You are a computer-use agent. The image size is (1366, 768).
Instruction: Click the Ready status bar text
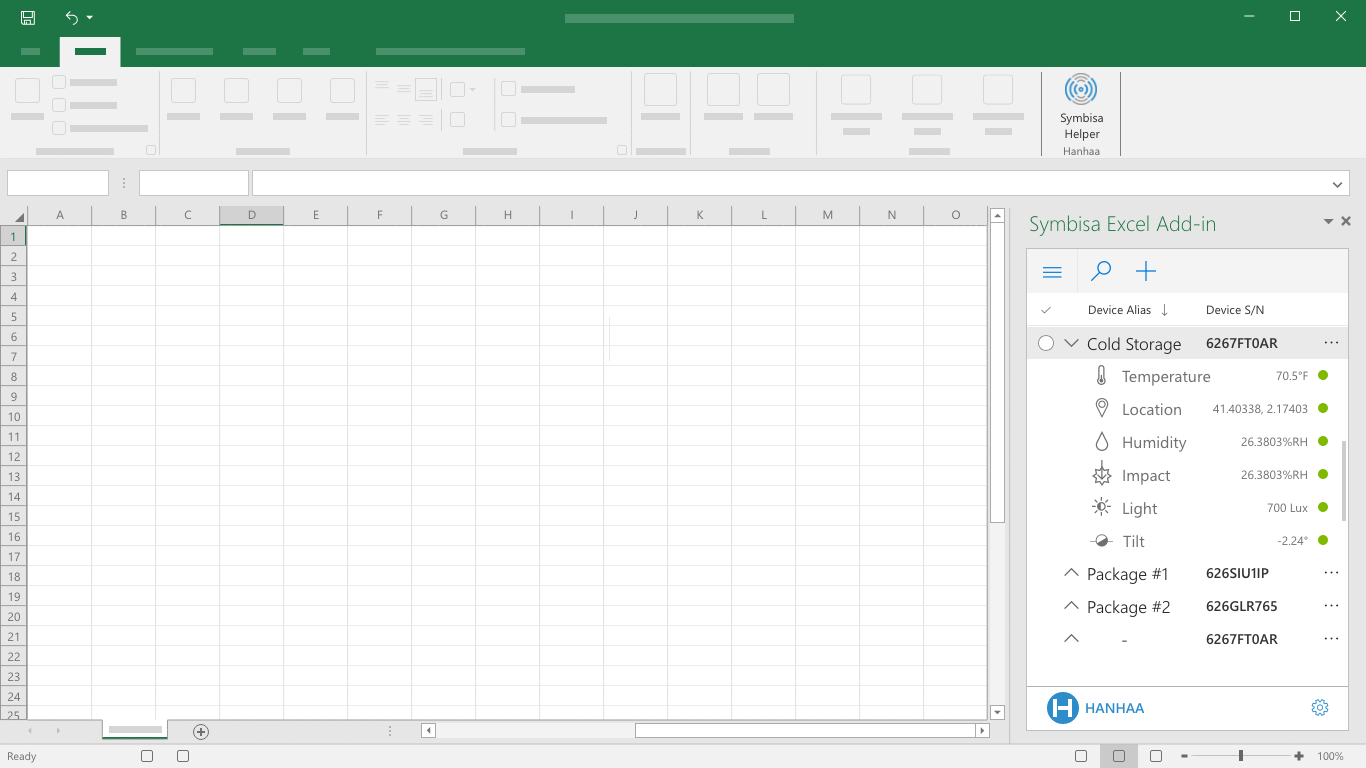pos(22,756)
